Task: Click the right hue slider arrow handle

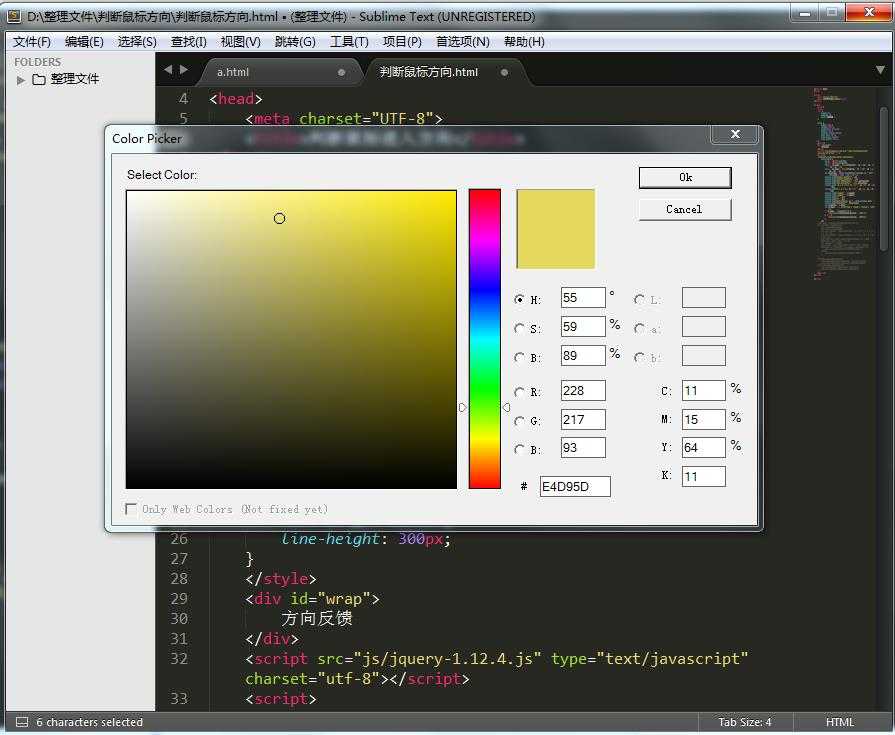Action: tap(506, 407)
